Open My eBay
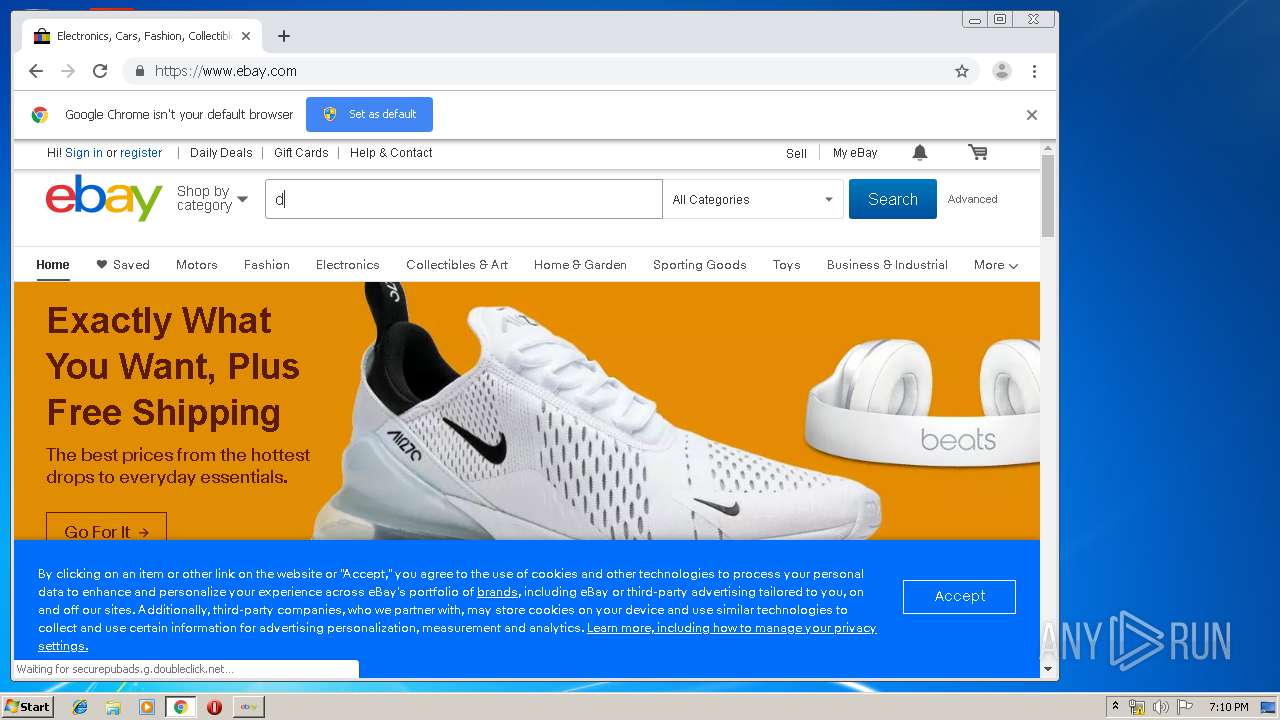This screenshot has height=720, width=1280. pos(855,153)
